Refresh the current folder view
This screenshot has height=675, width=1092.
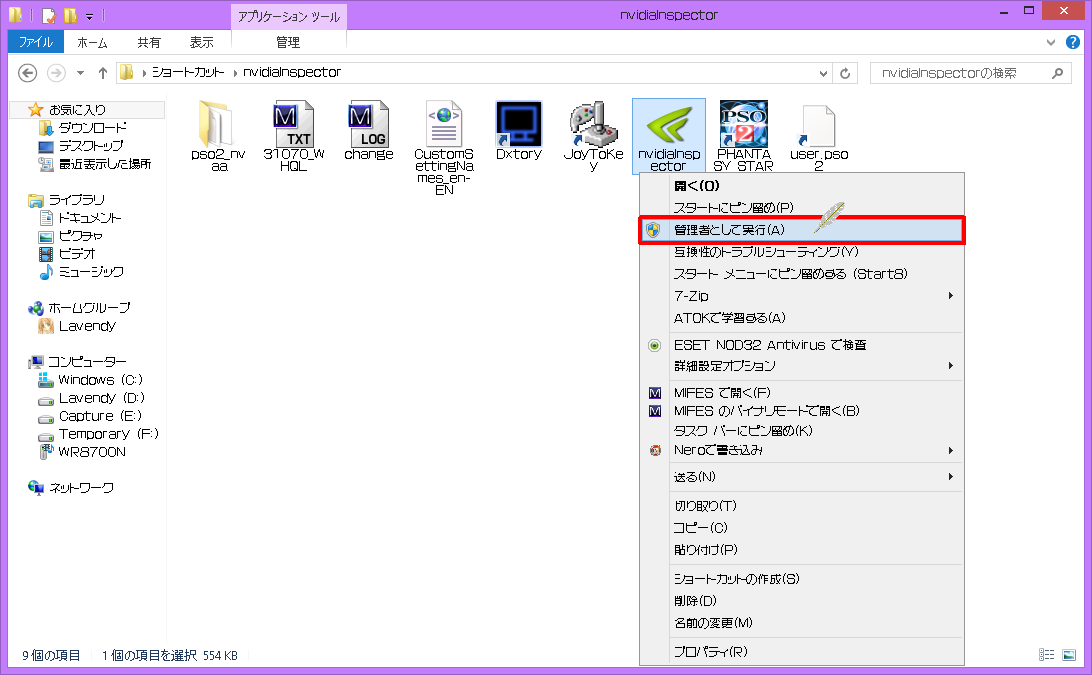pos(845,72)
